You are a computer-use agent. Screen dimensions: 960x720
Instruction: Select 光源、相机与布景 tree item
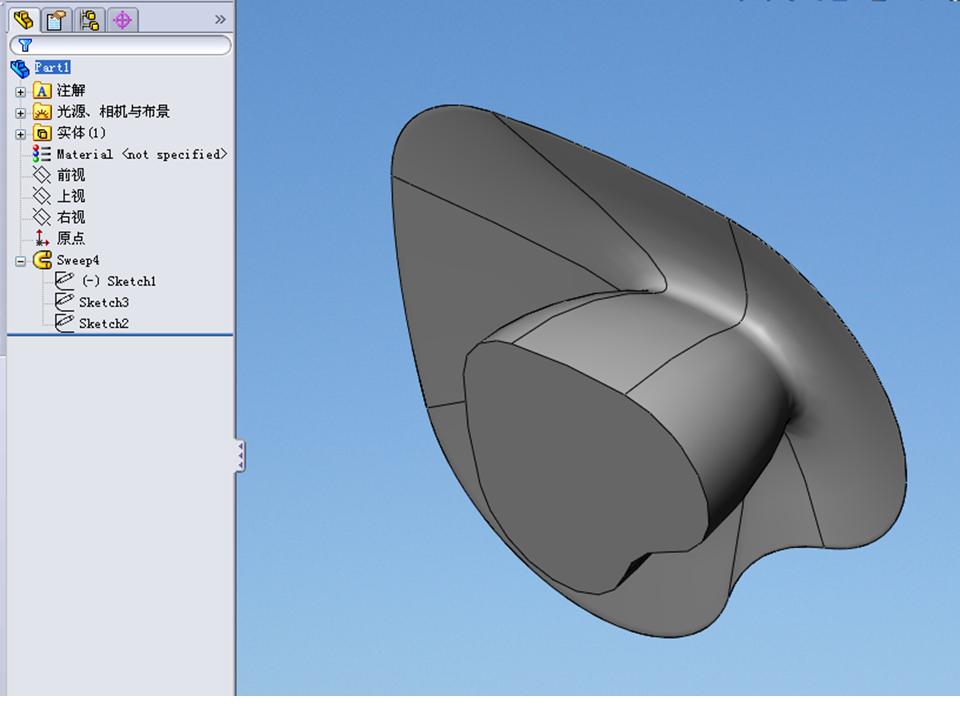pyautogui.click(x=113, y=111)
